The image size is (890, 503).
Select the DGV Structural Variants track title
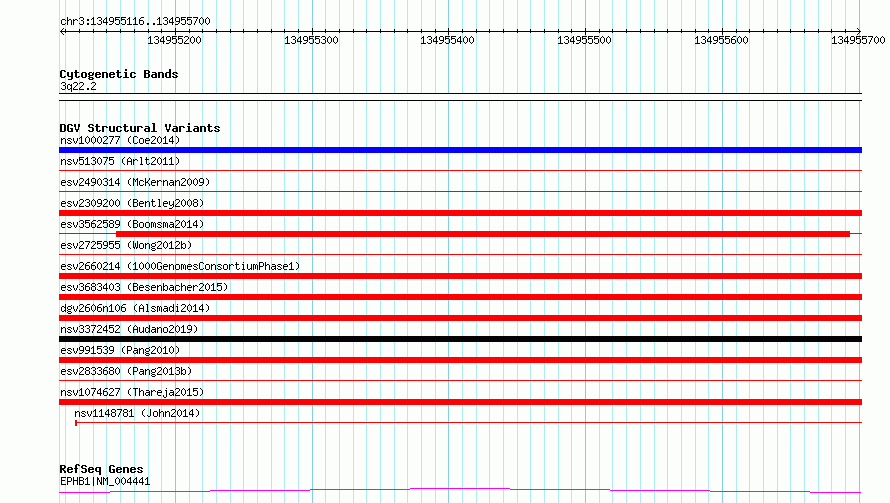pyautogui.click(x=140, y=128)
